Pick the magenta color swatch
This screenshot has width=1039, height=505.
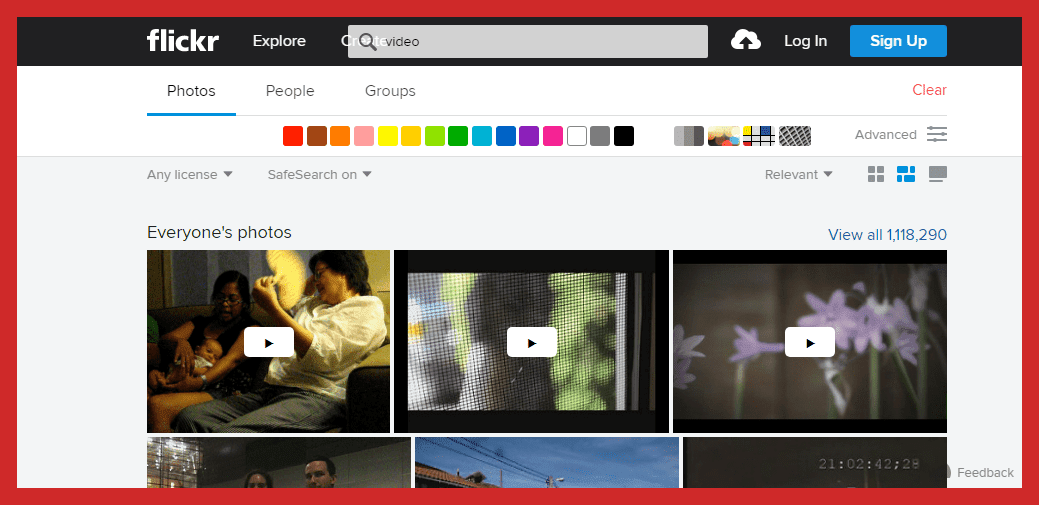pyautogui.click(x=553, y=136)
